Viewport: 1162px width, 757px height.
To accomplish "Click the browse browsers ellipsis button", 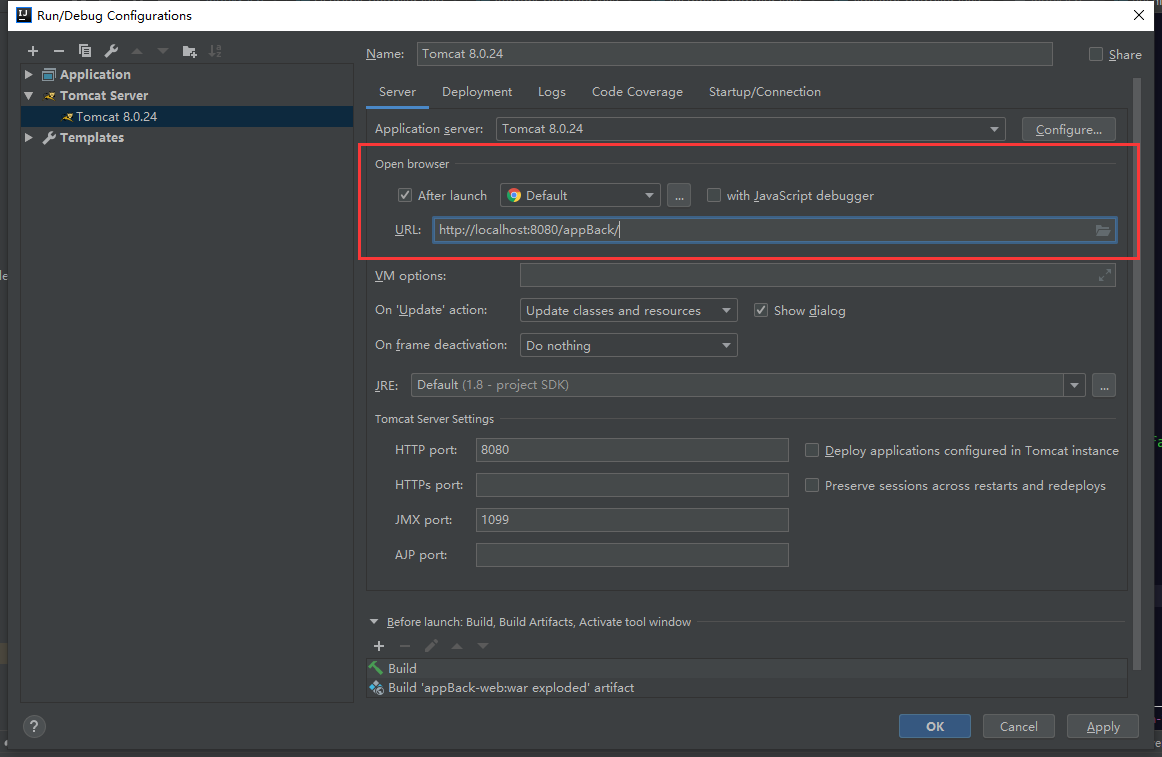I will tap(679, 196).
